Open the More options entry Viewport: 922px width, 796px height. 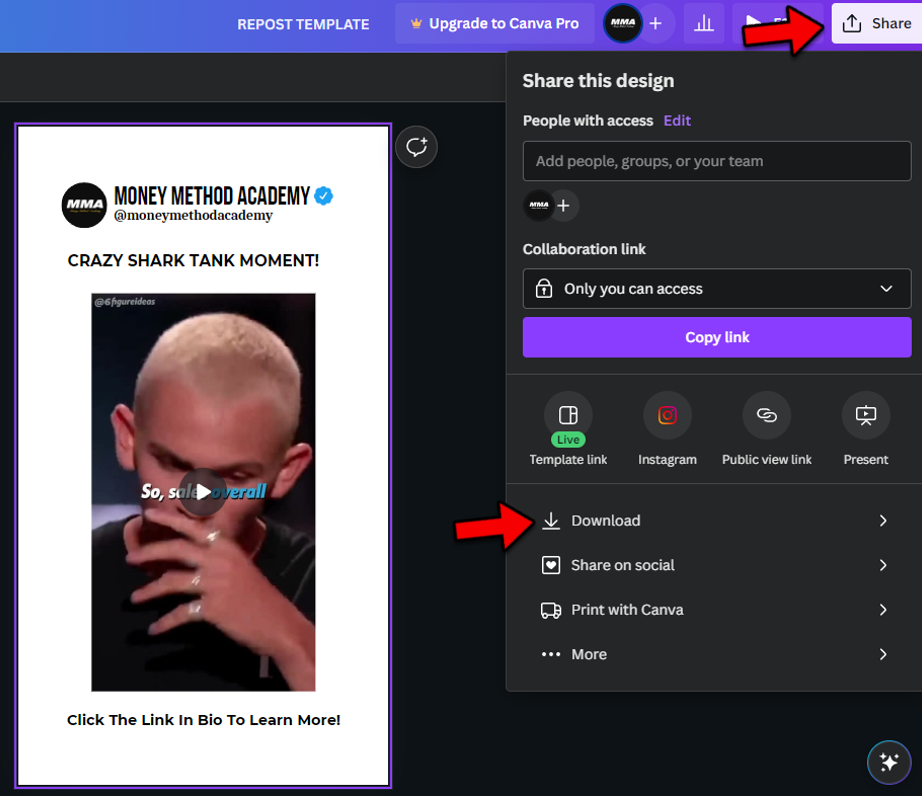pos(714,654)
